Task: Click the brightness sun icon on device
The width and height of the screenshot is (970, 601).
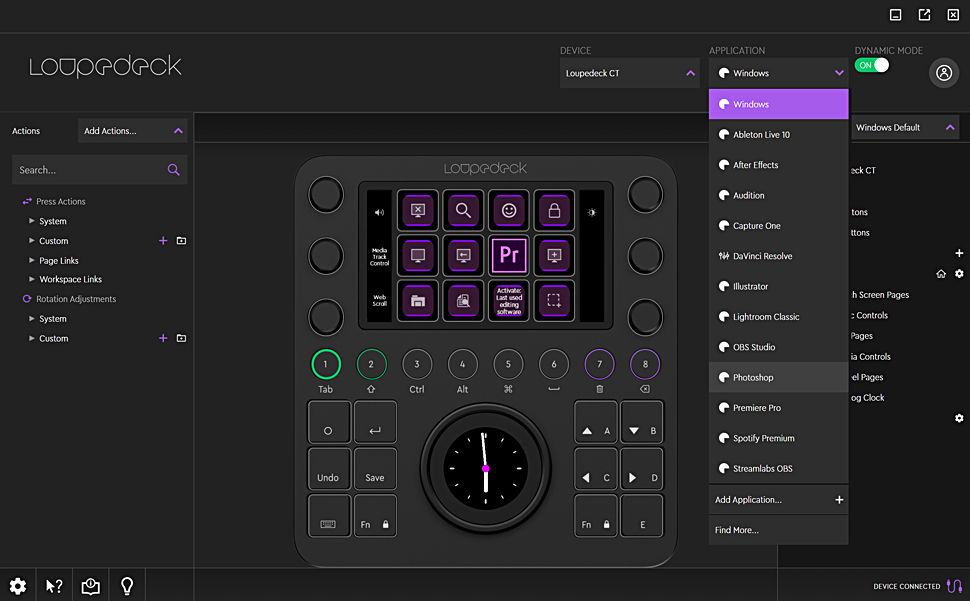Action: click(591, 212)
